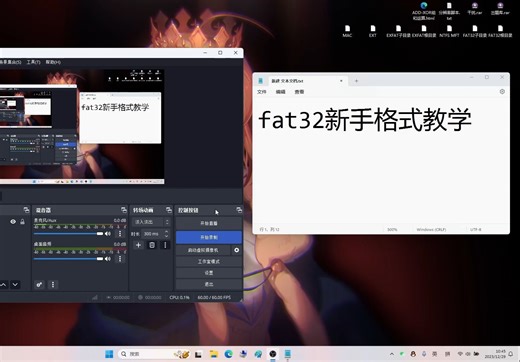Image resolution: width=520 pixels, height=362 pixels.
Task: Open Notepad File menu
Action: click(x=262, y=92)
